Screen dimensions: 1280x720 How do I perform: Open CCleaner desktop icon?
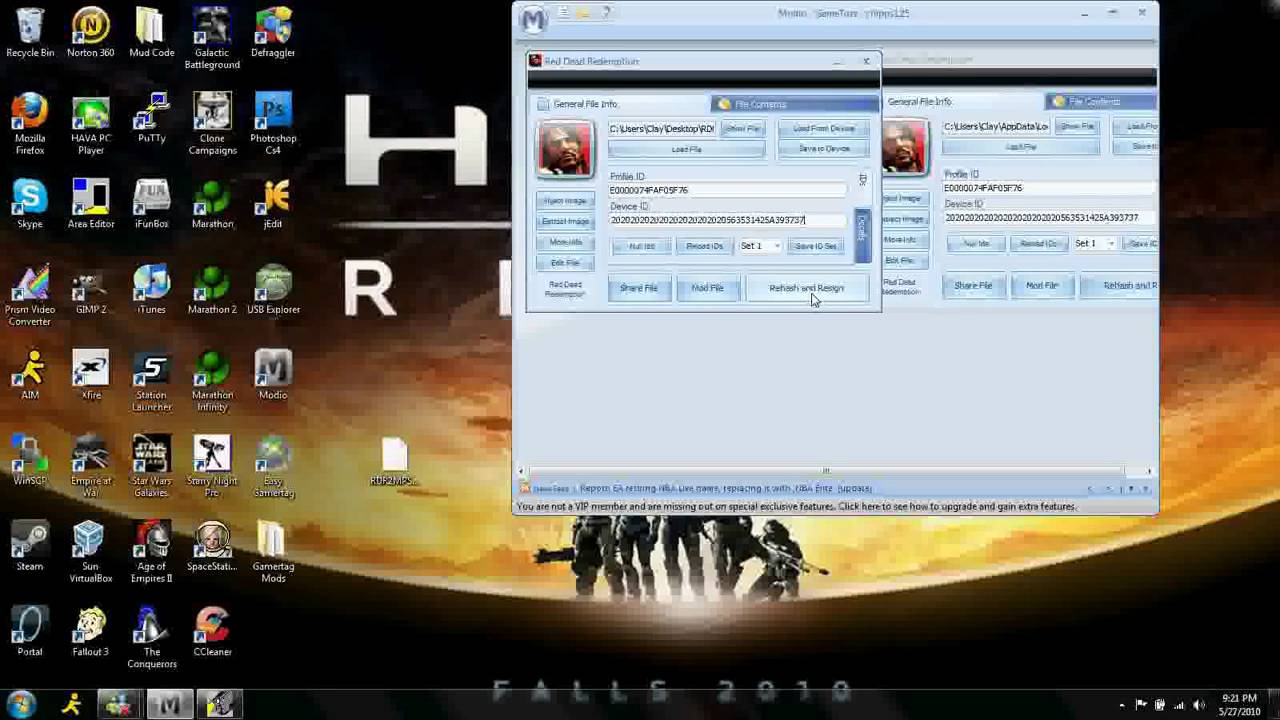(x=212, y=632)
